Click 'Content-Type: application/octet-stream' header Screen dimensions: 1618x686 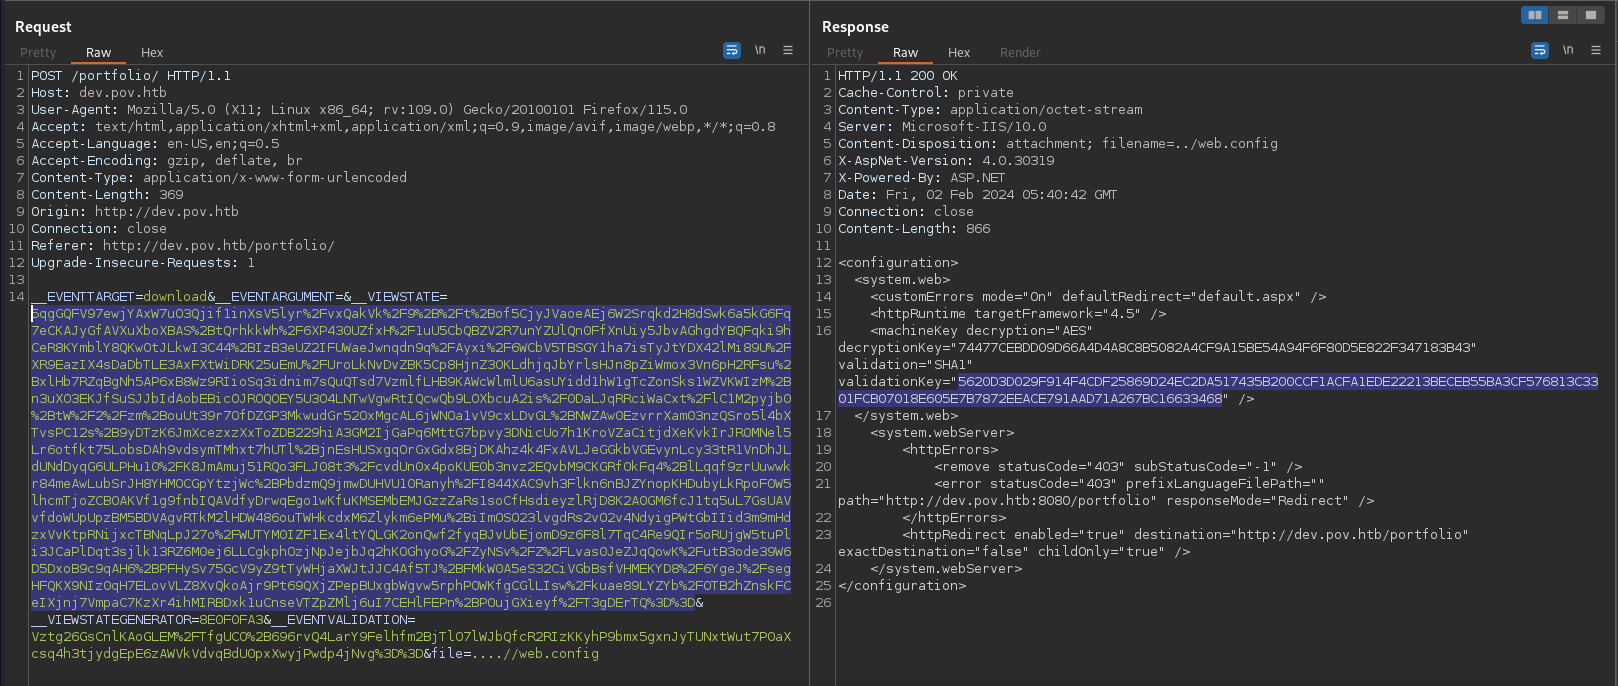(990, 109)
